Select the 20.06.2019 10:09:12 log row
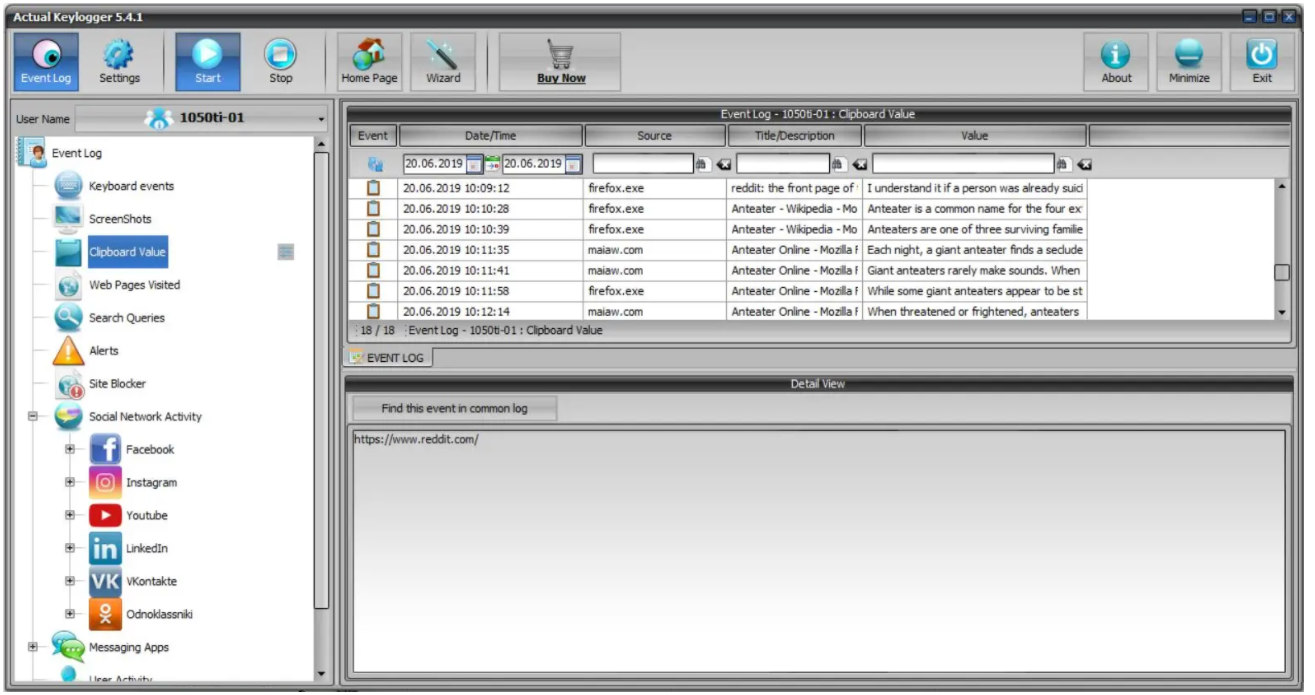The height and width of the screenshot is (695, 1315). (718, 188)
